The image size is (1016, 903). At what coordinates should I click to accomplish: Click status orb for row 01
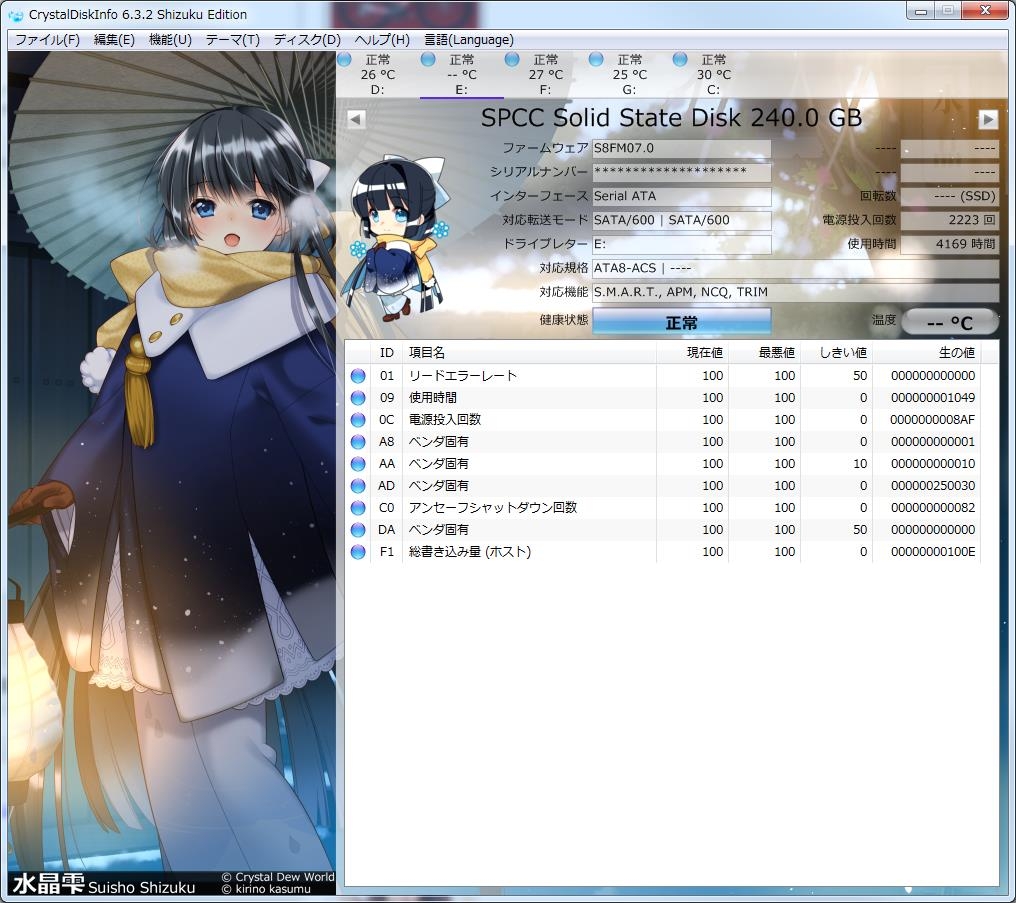point(358,376)
